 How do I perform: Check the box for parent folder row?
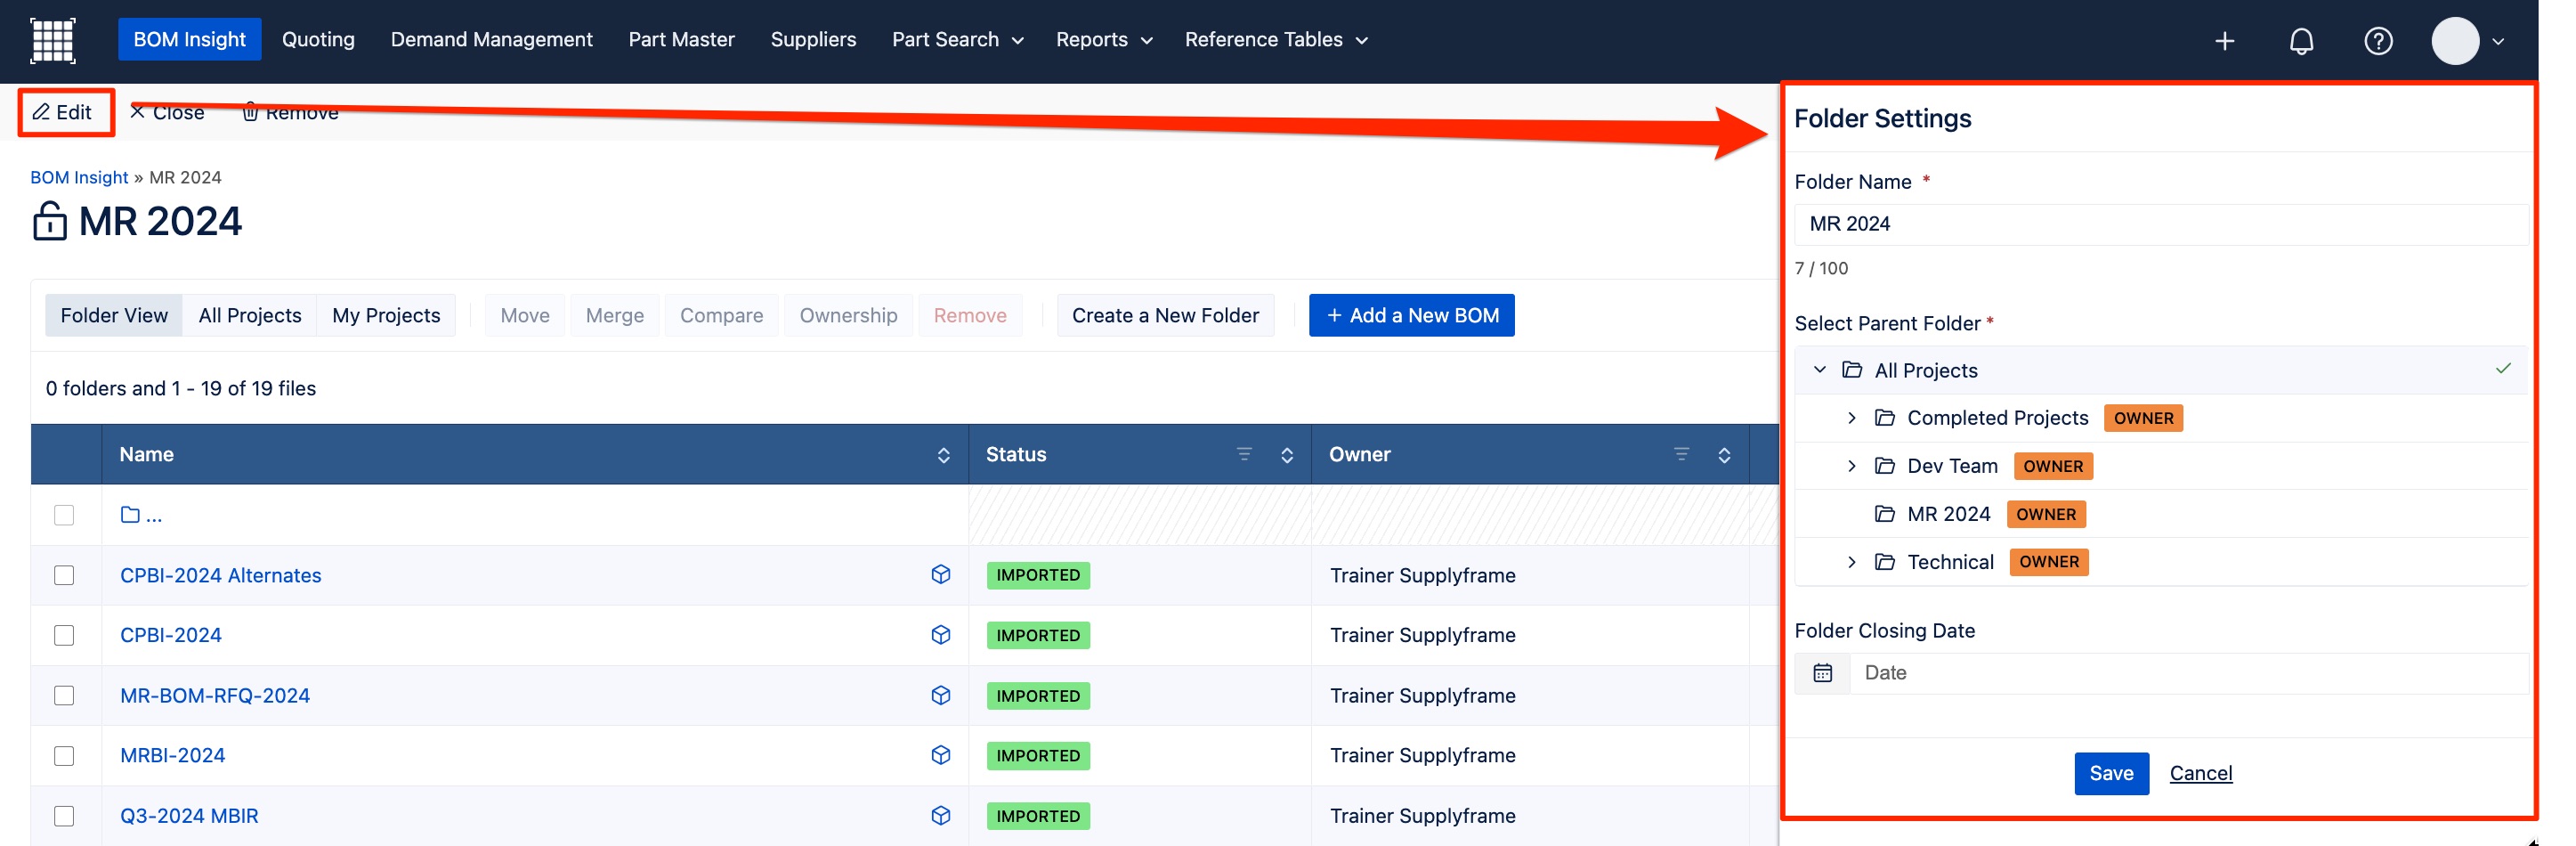tap(64, 515)
